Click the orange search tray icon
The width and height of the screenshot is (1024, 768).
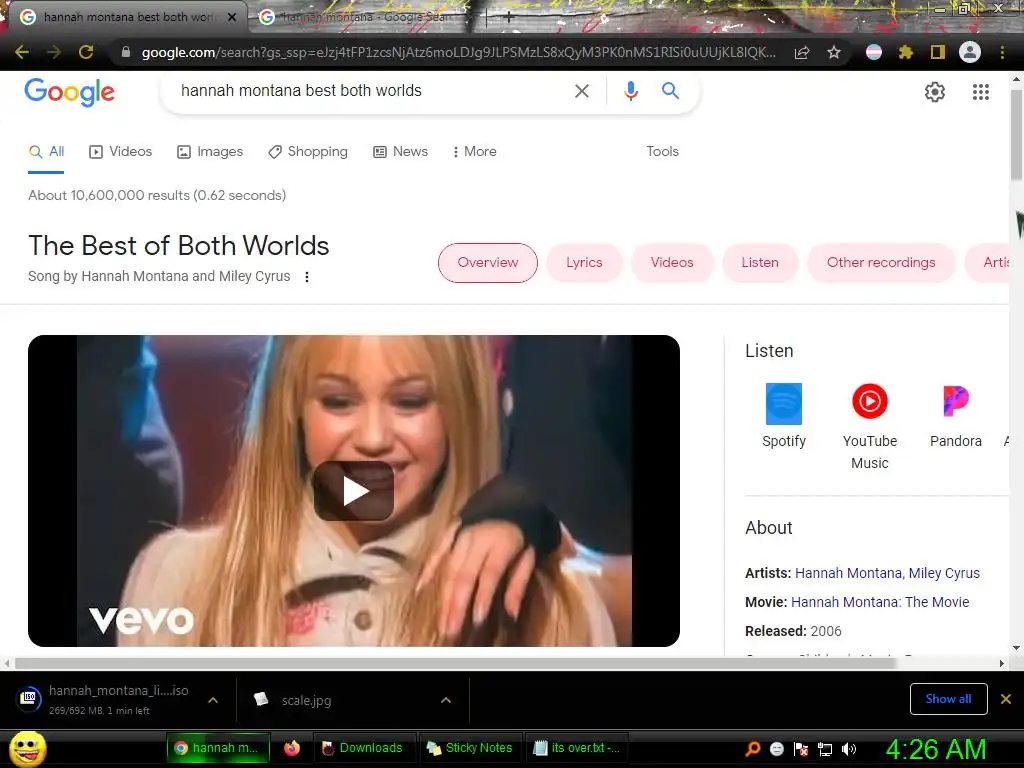click(752, 749)
